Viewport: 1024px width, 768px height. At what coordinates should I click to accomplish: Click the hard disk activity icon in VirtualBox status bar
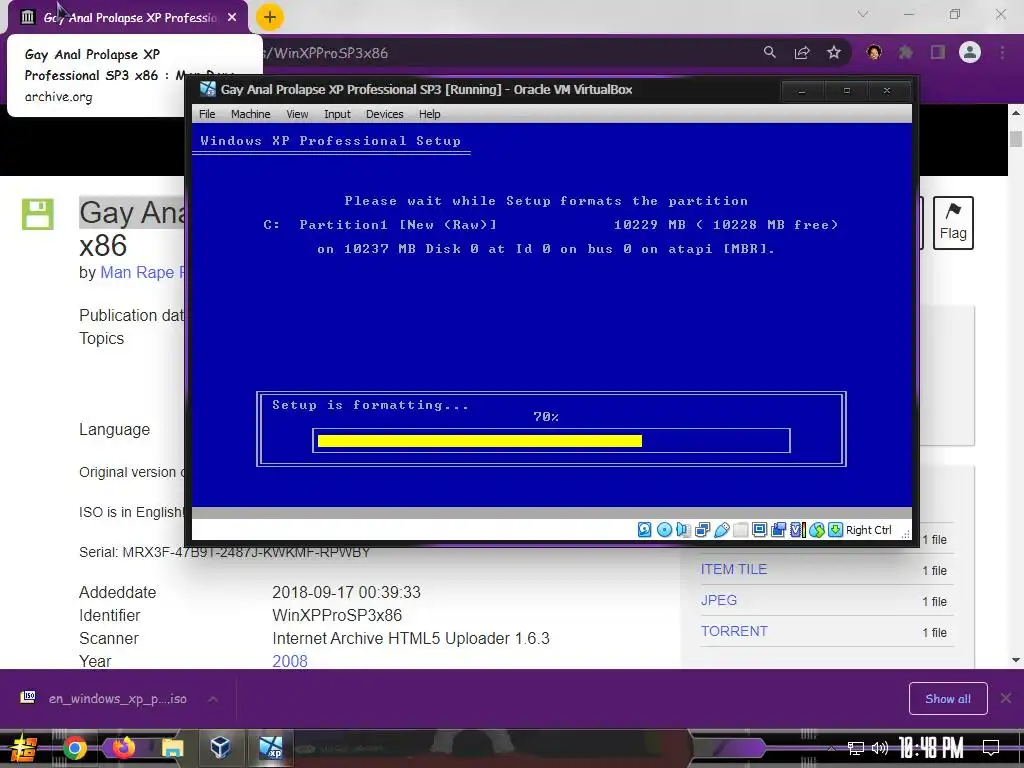click(x=645, y=530)
